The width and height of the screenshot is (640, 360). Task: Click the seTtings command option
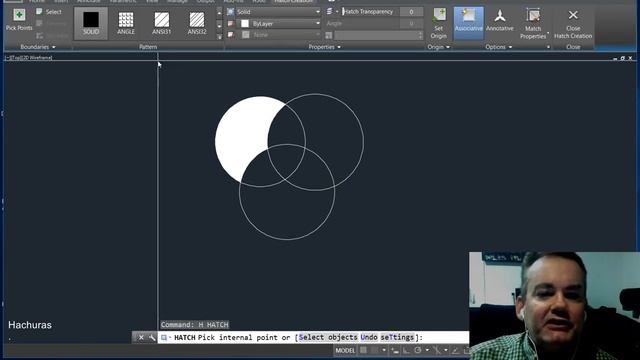[397, 338]
